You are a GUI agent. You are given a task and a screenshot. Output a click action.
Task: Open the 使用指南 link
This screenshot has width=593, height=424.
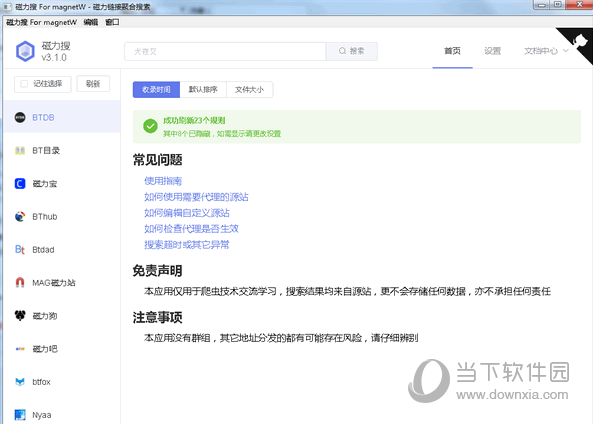click(163, 181)
